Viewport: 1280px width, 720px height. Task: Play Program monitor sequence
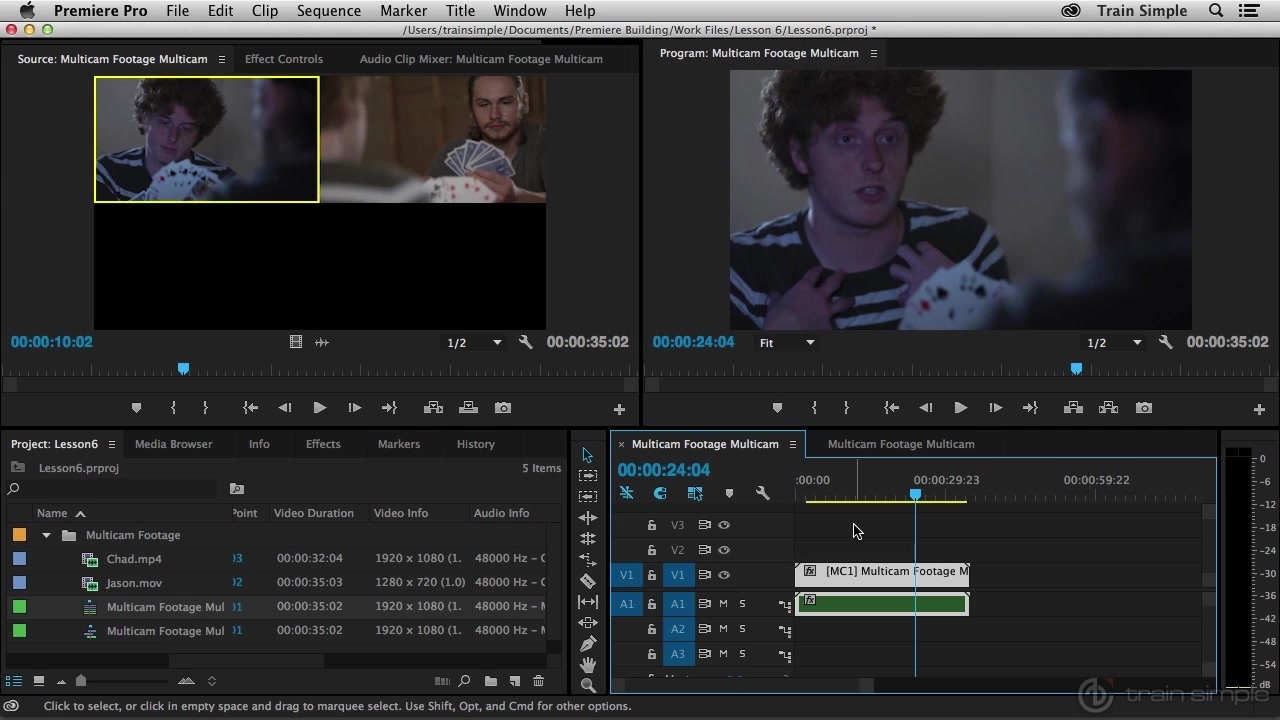coord(960,408)
